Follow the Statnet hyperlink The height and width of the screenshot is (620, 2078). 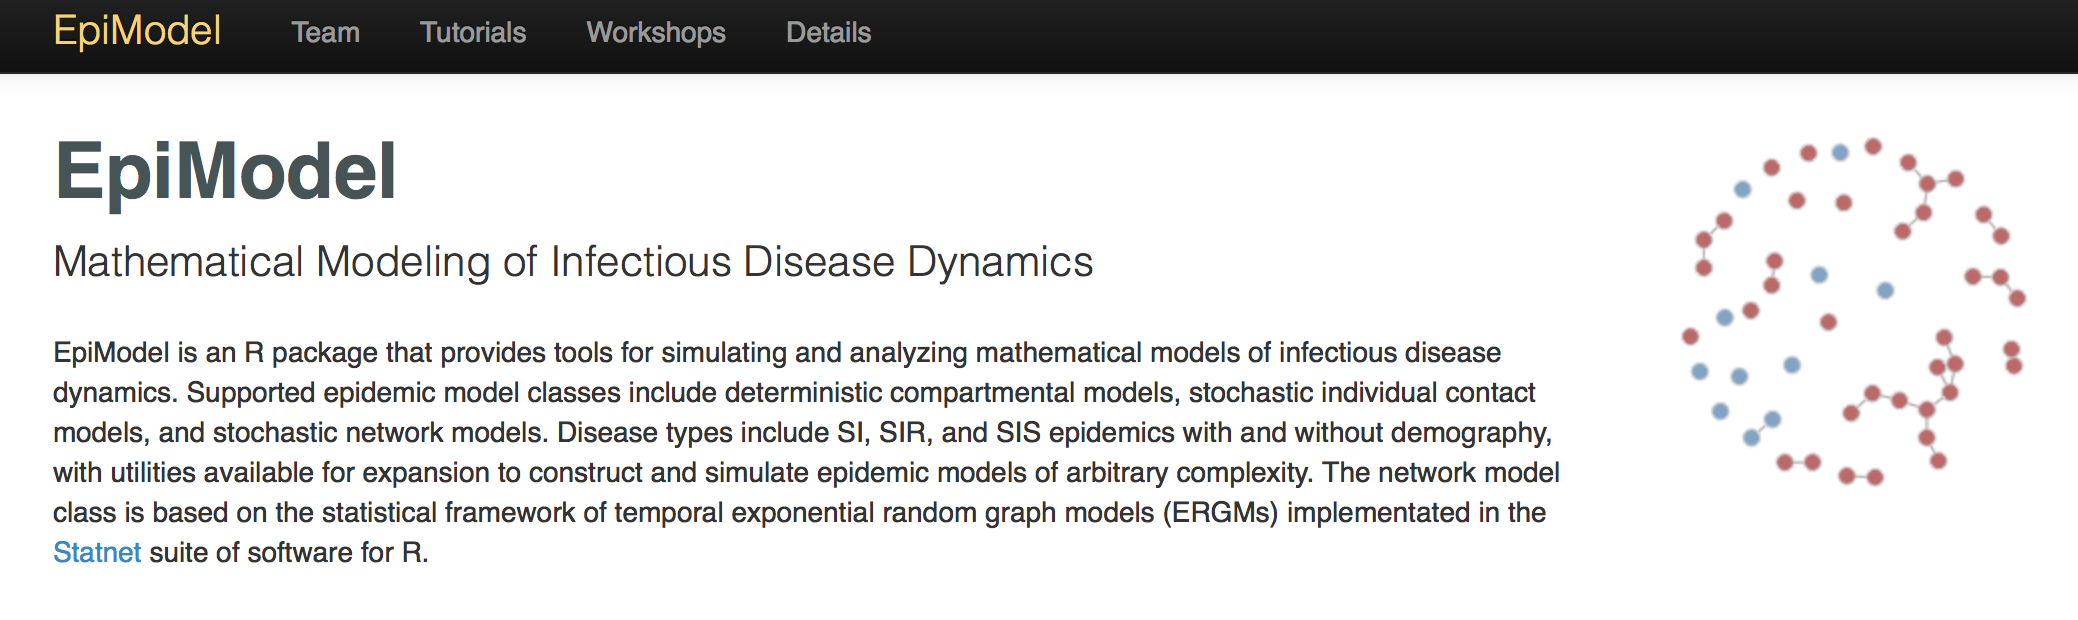coord(97,552)
